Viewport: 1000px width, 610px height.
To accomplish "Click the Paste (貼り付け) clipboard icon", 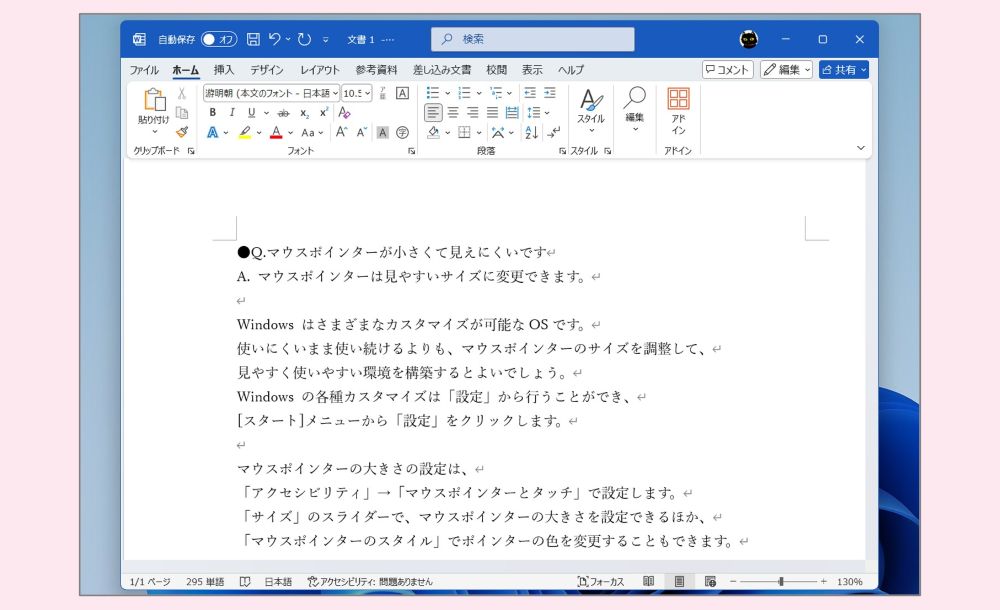I will click(x=154, y=100).
